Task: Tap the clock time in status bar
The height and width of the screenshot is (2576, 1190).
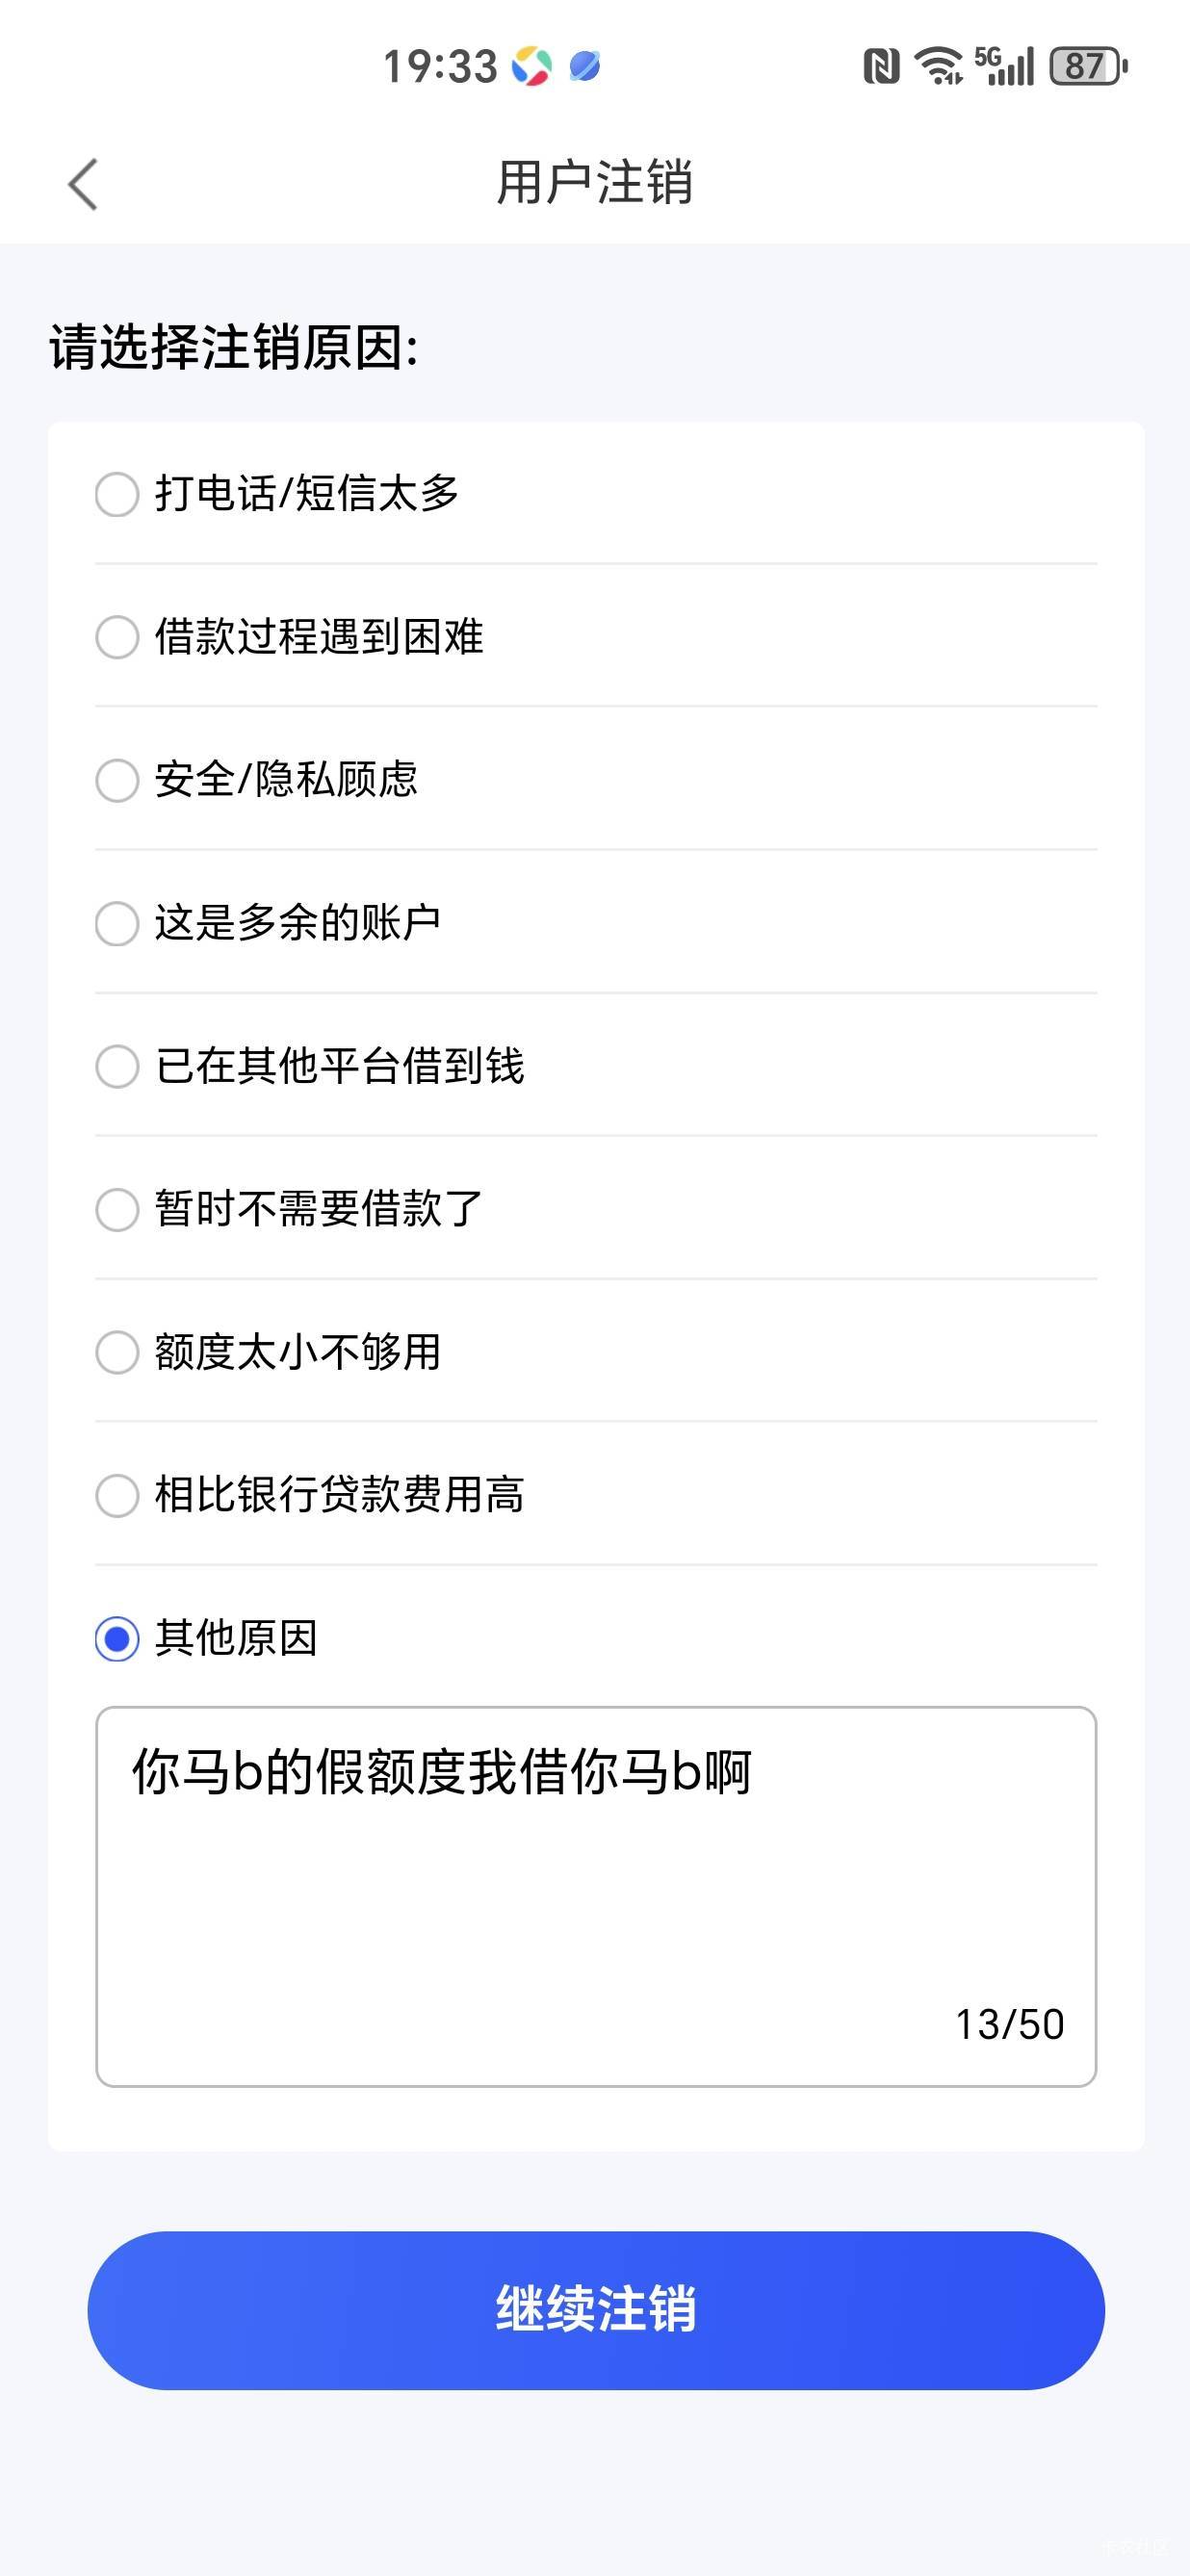Action: coord(440,67)
